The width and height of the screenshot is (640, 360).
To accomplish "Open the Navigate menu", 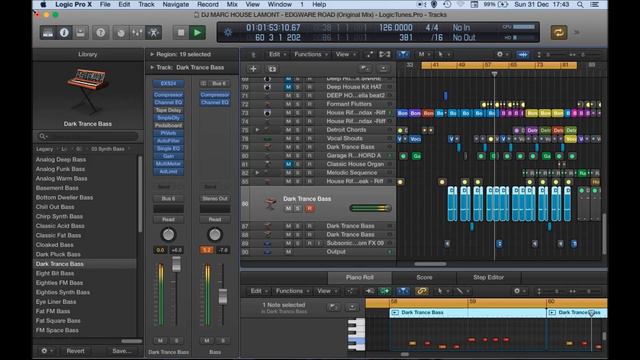I will pos(176,4).
